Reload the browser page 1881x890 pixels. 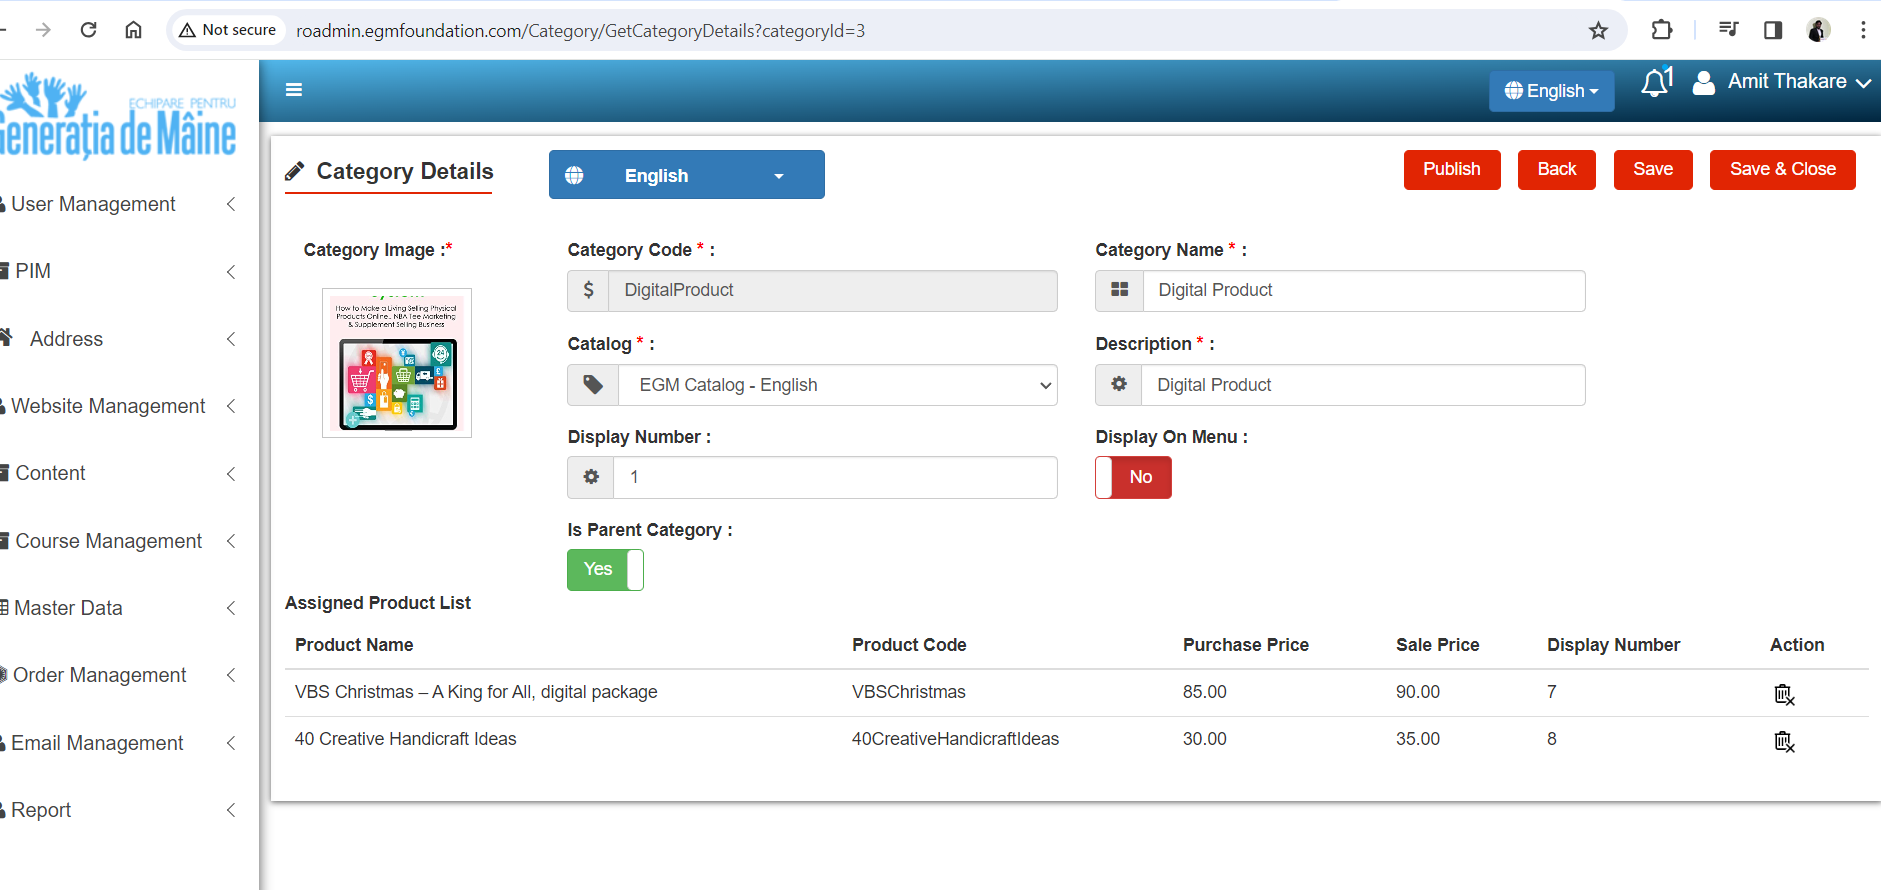click(x=89, y=30)
